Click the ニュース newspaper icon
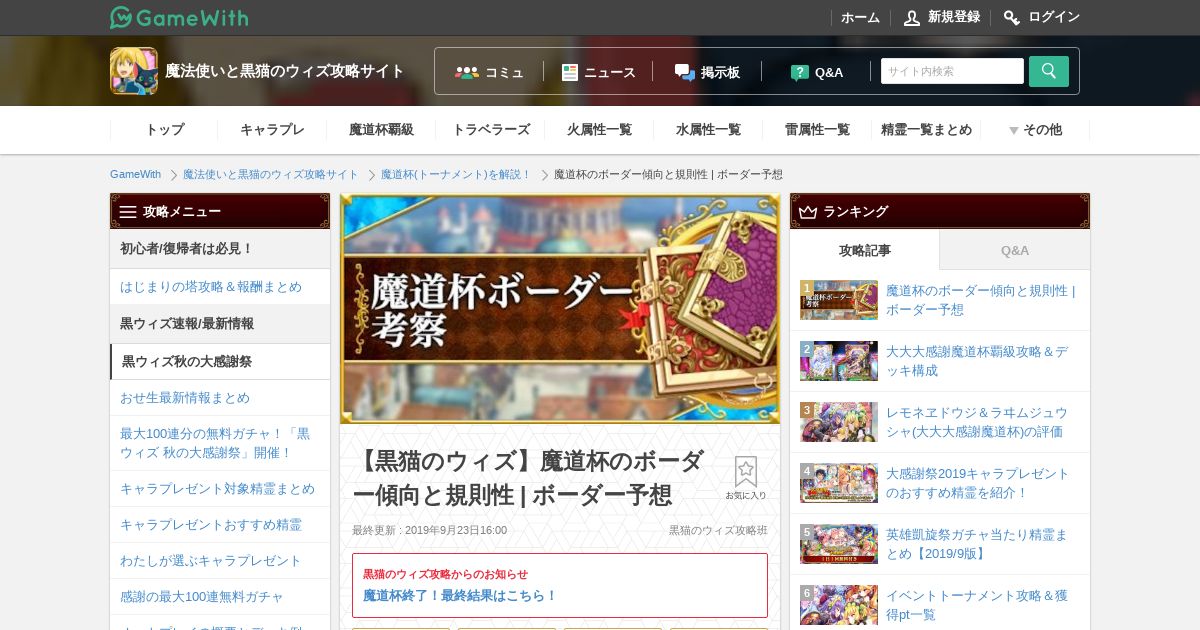 tap(570, 72)
